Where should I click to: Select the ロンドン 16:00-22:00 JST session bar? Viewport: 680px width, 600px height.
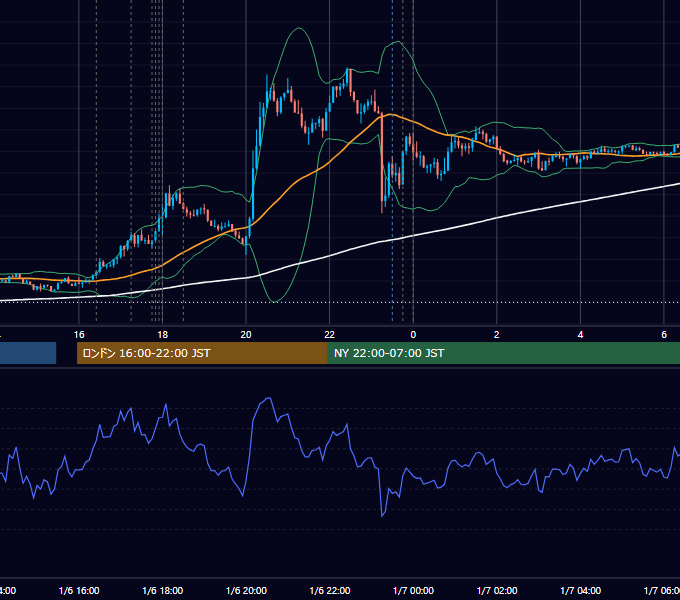[202, 353]
